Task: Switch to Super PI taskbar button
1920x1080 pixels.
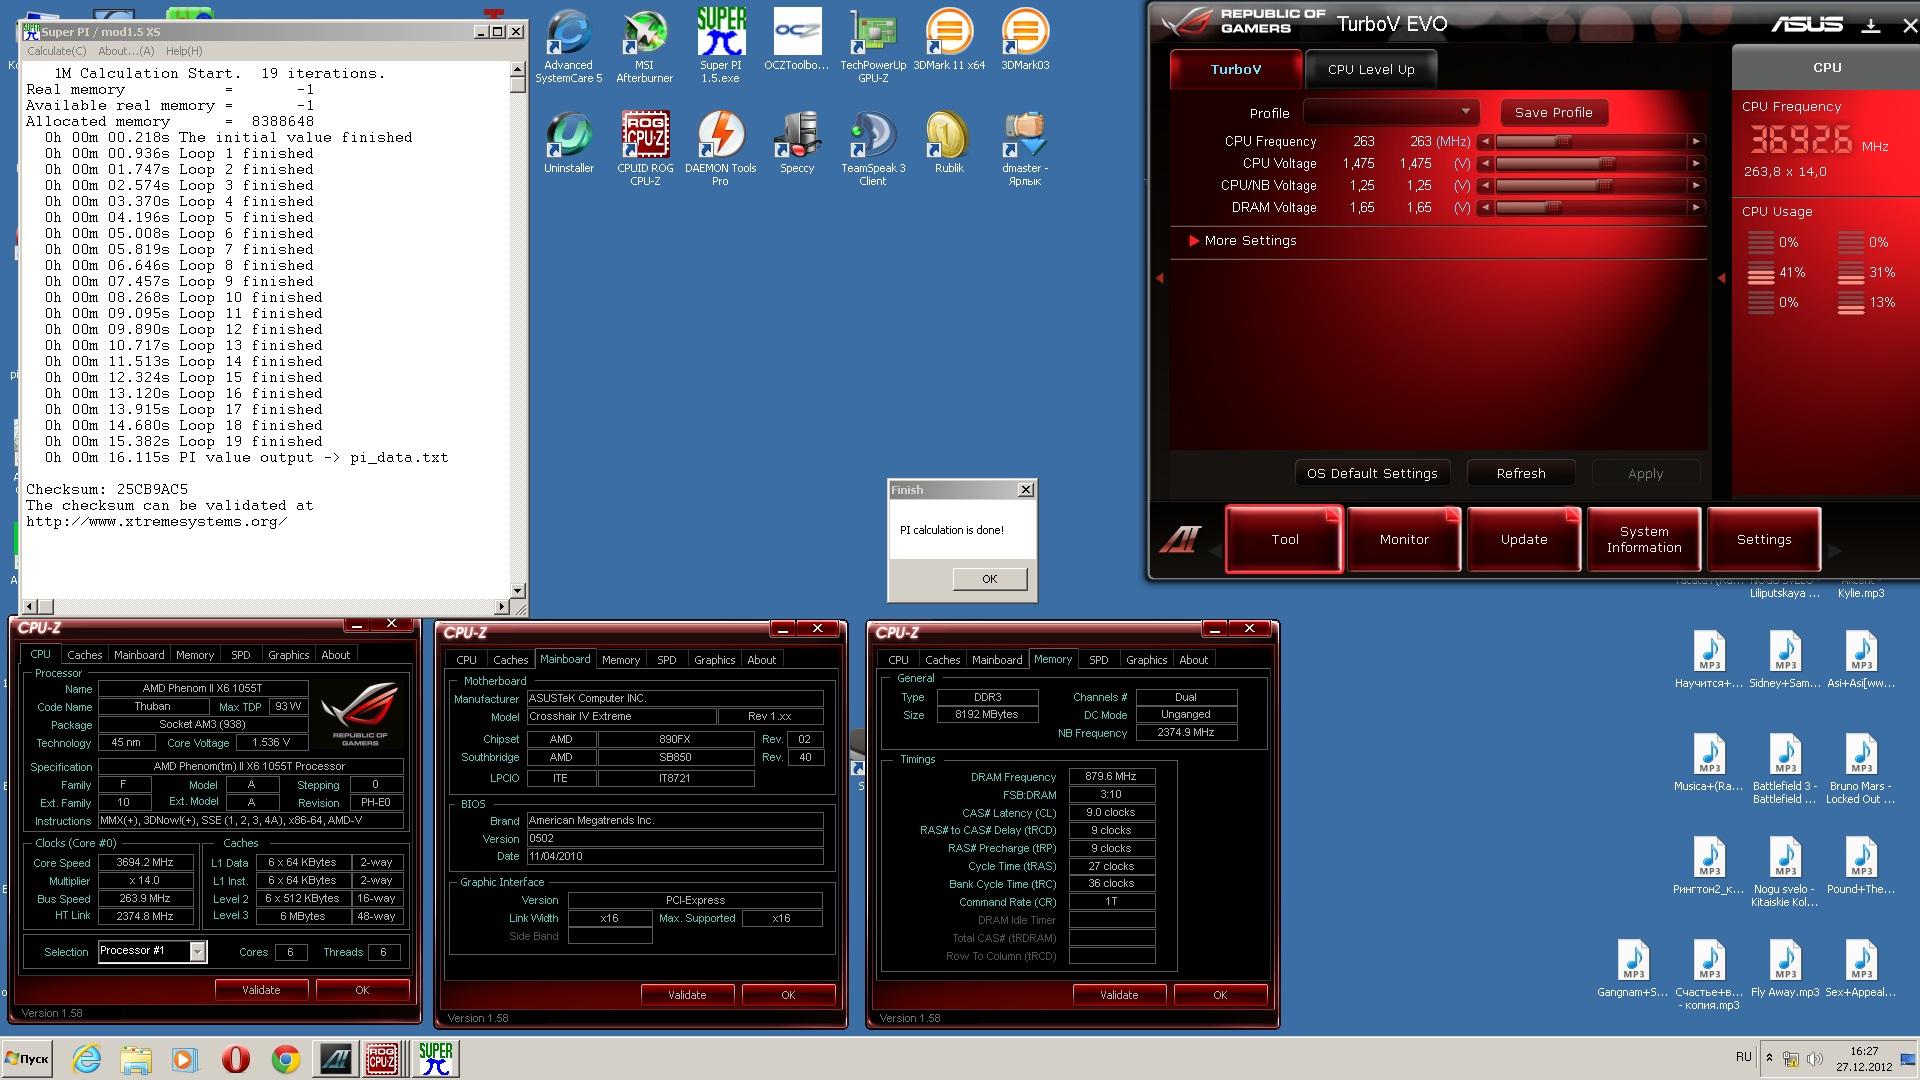Action: (x=435, y=1059)
